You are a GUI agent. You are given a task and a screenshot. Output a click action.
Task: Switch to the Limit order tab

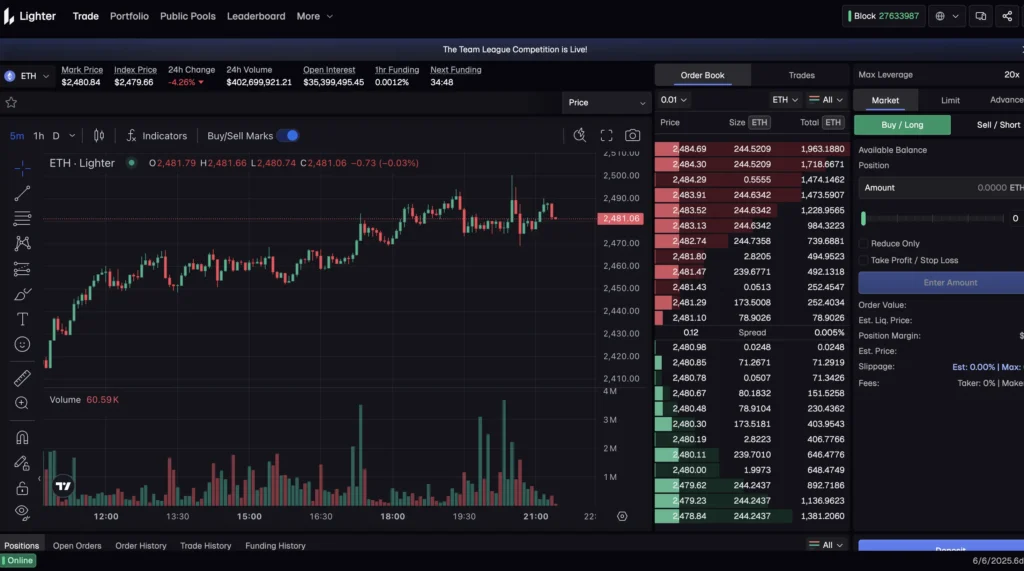(950, 100)
